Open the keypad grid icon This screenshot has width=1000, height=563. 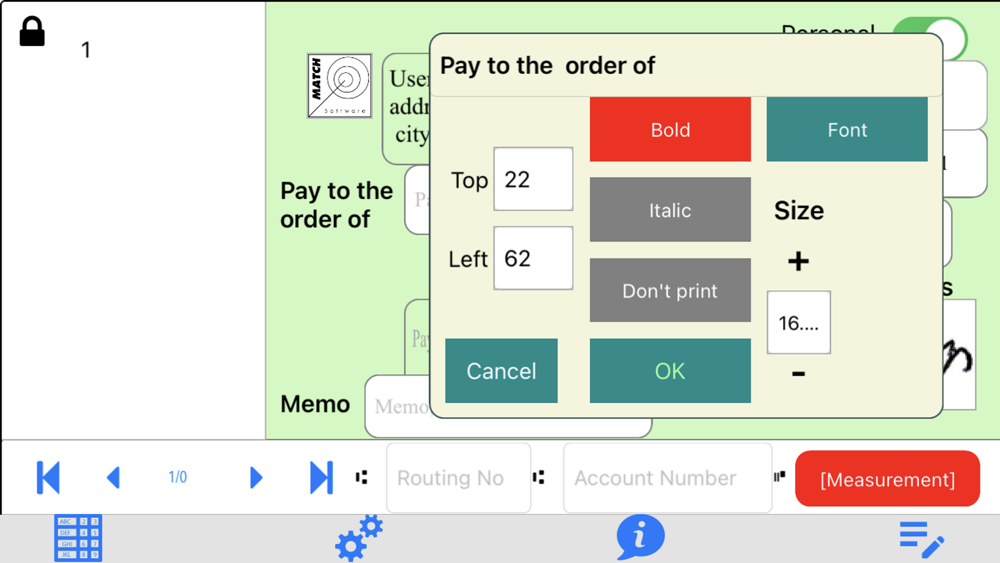click(x=78, y=538)
